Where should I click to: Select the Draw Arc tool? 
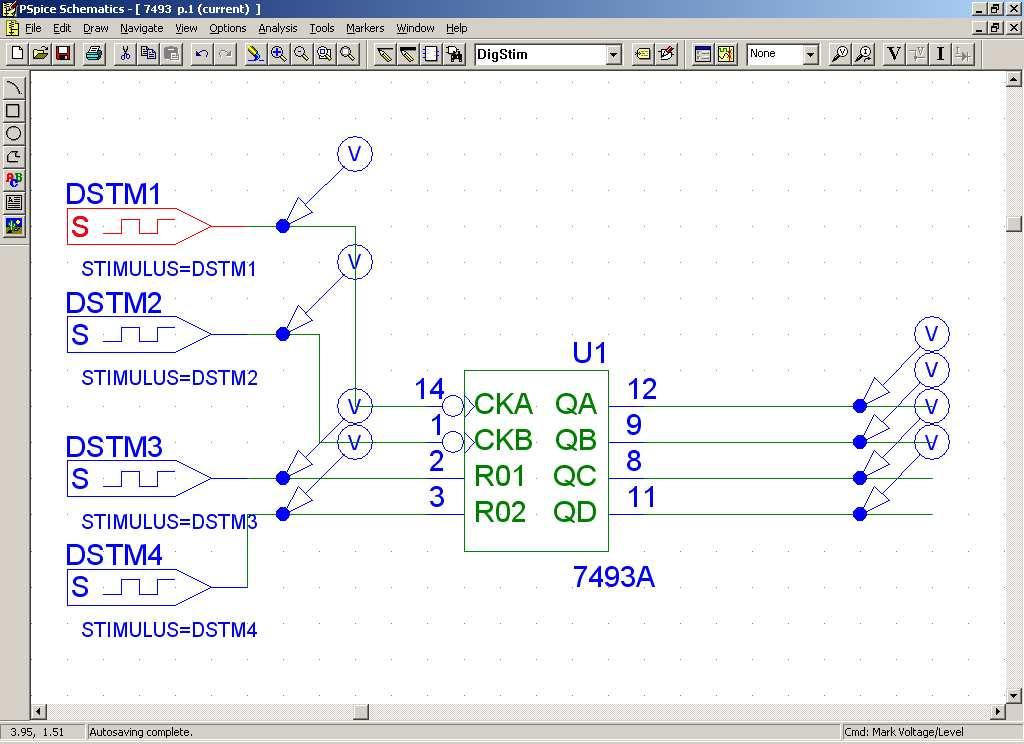click(x=14, y=88)
